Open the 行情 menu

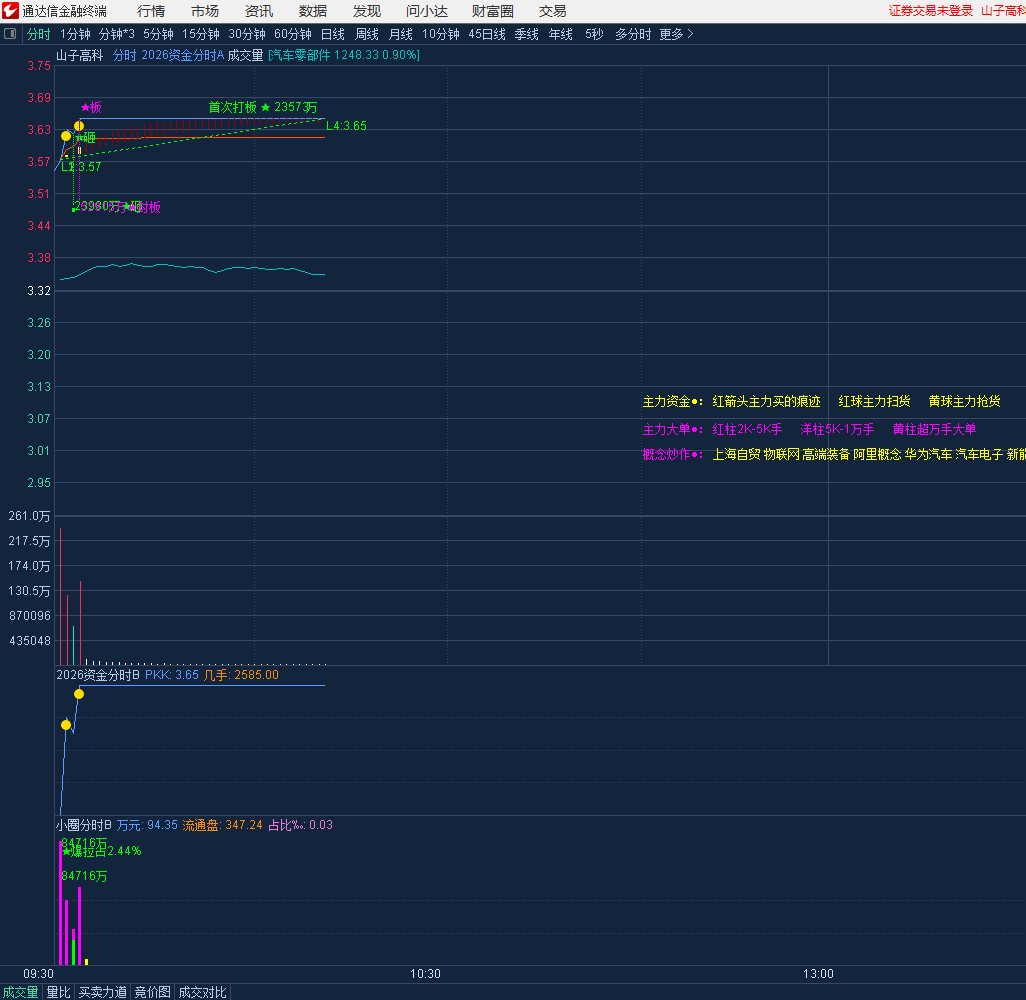[151, 11]
